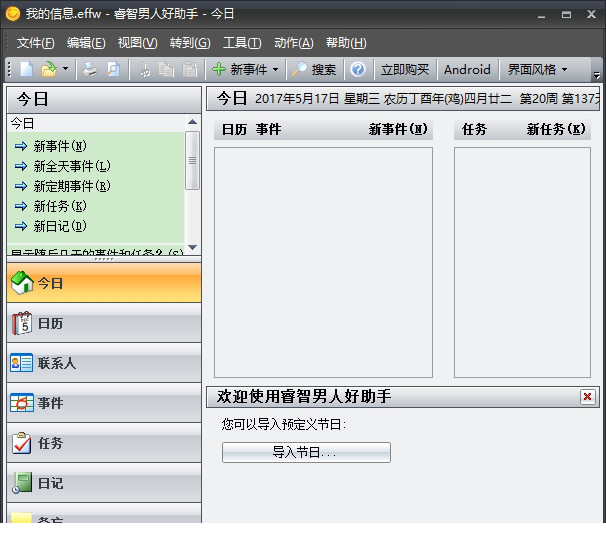Screen dimensions: 606x543
Task: Click the green plus 新事件 button
Action: (240, 70)
